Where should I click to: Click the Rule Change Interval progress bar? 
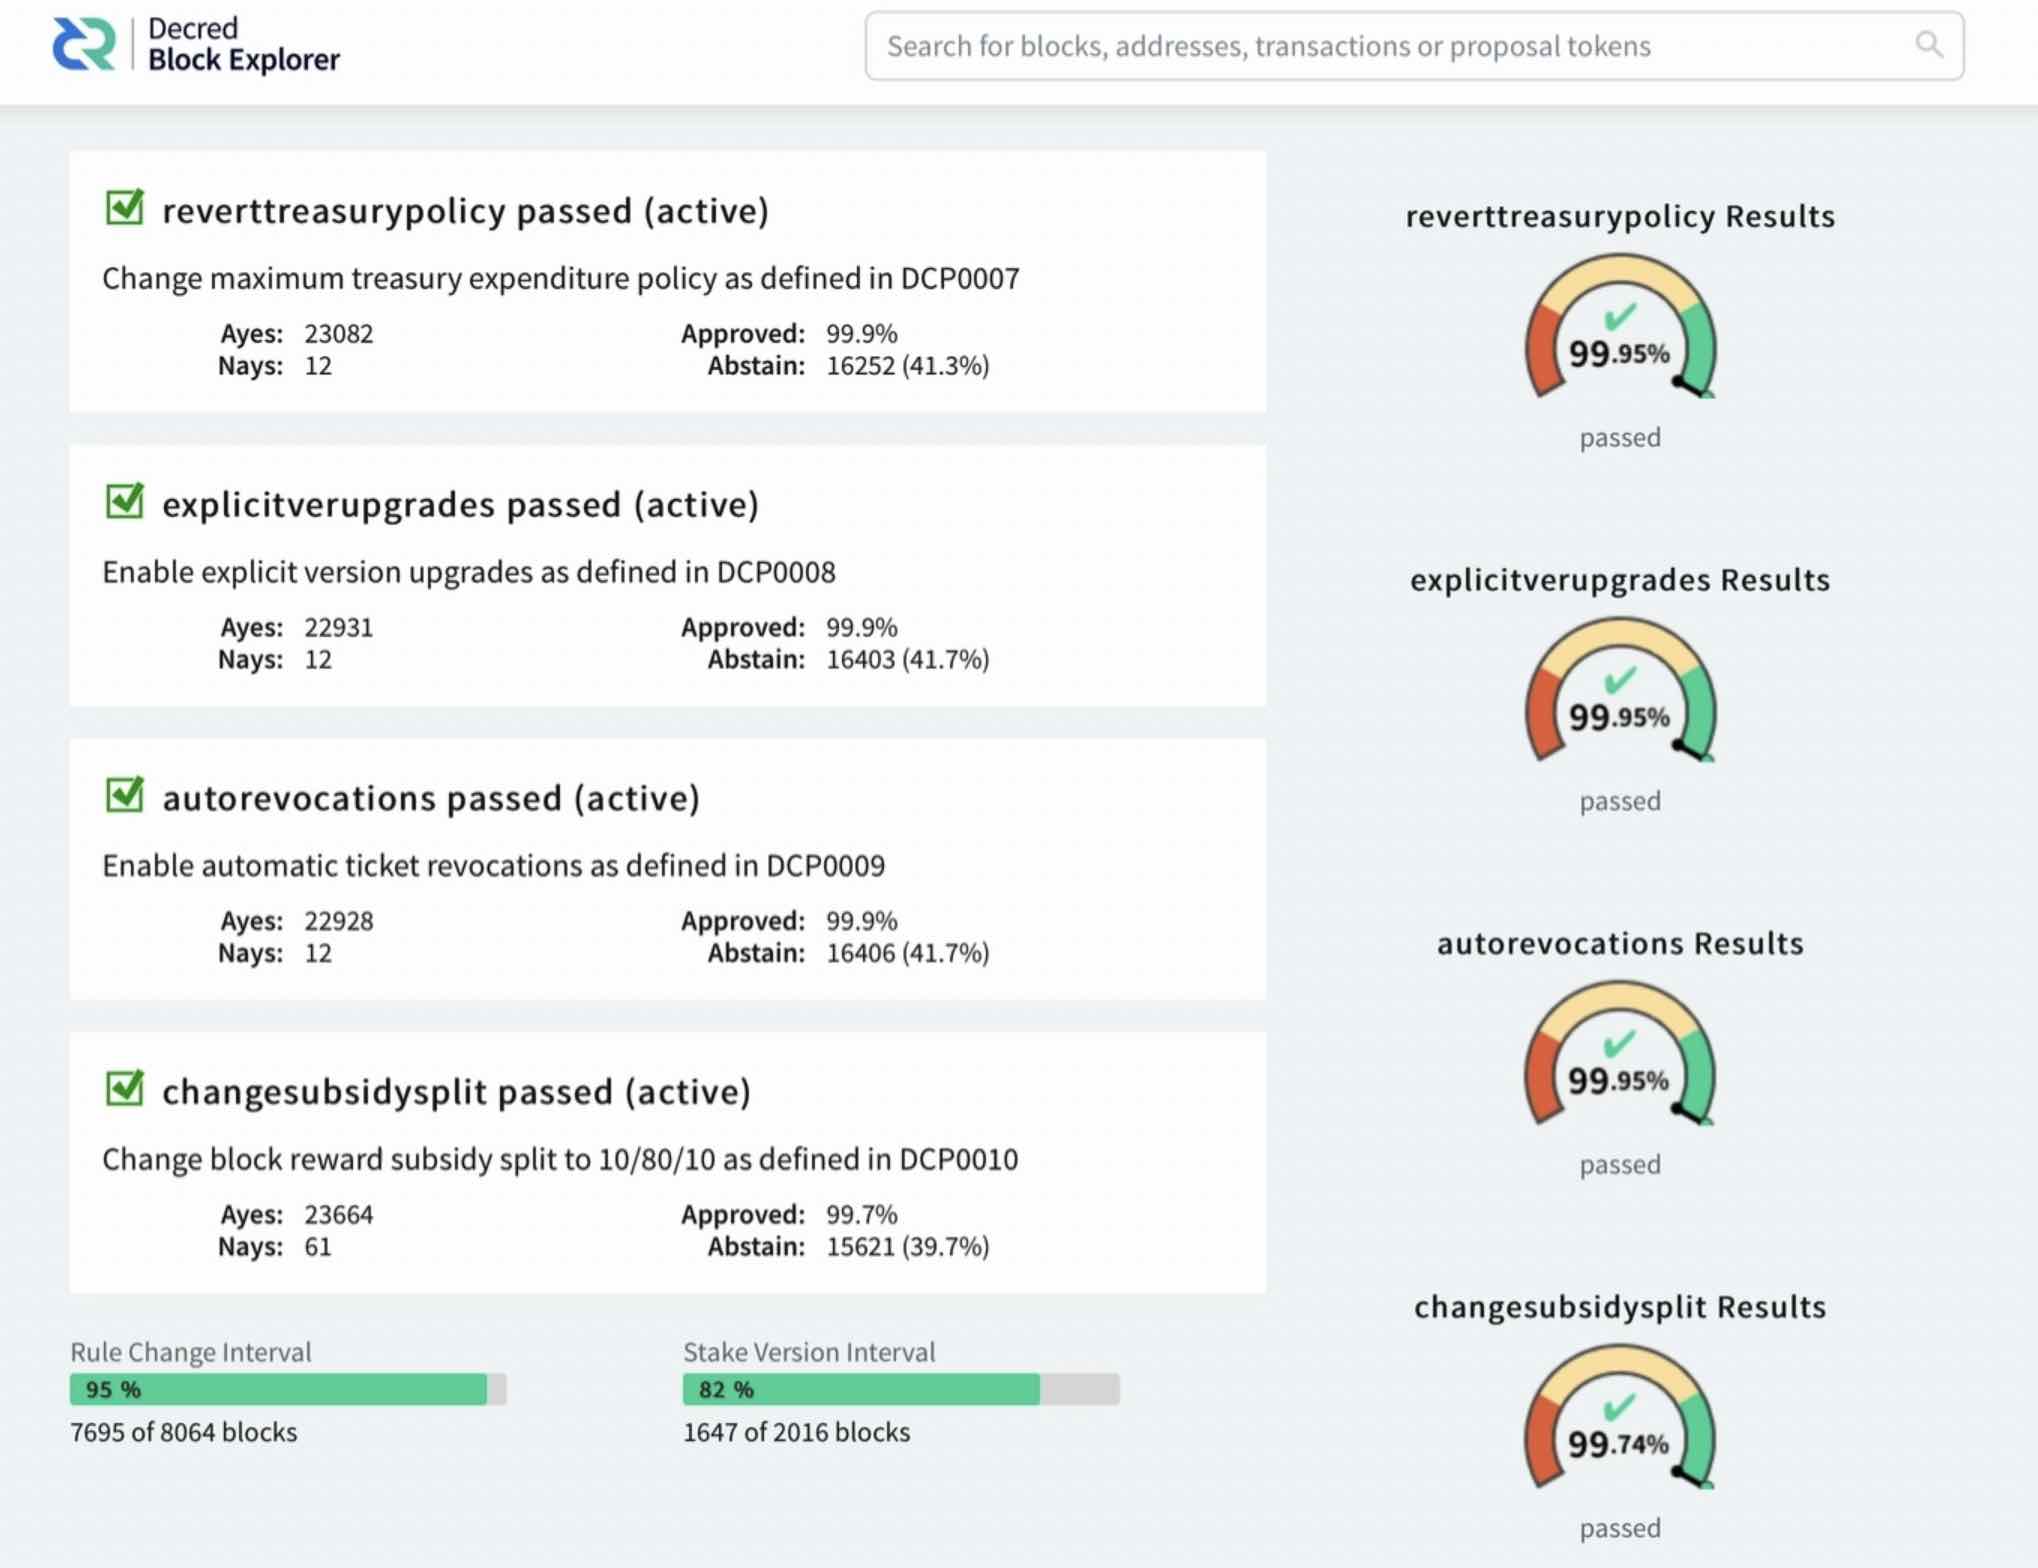pos(288,1389)
